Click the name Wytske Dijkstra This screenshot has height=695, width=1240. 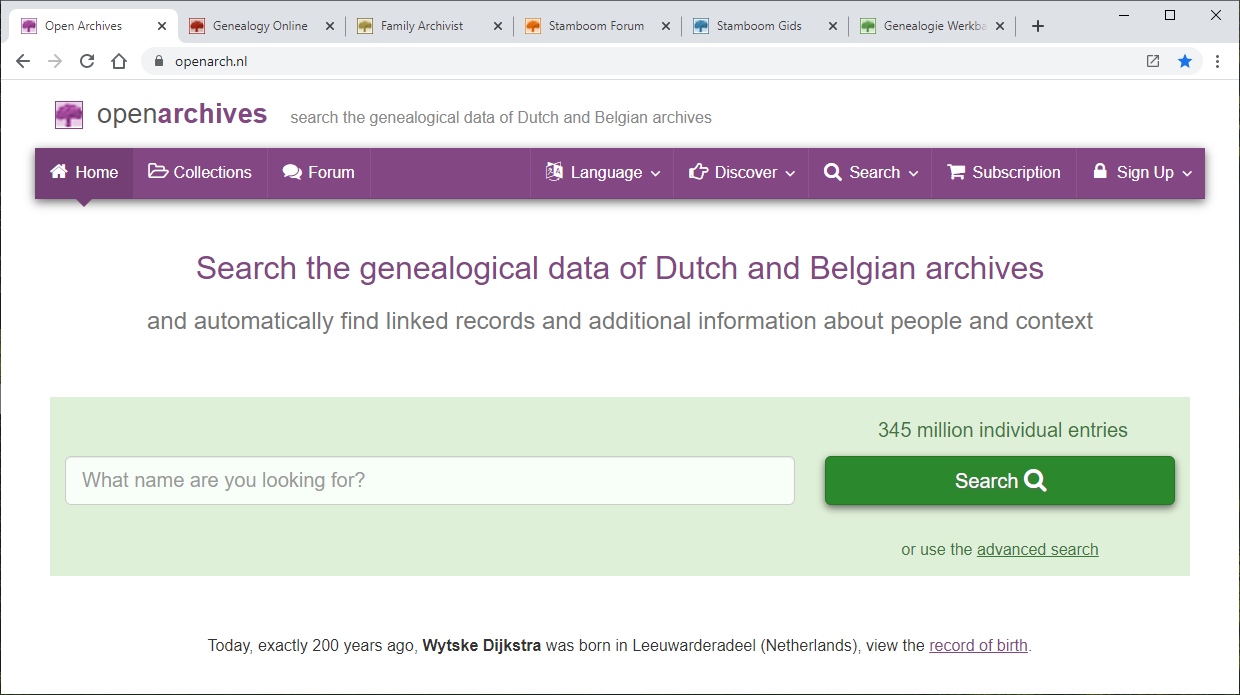tap(482, 645)
